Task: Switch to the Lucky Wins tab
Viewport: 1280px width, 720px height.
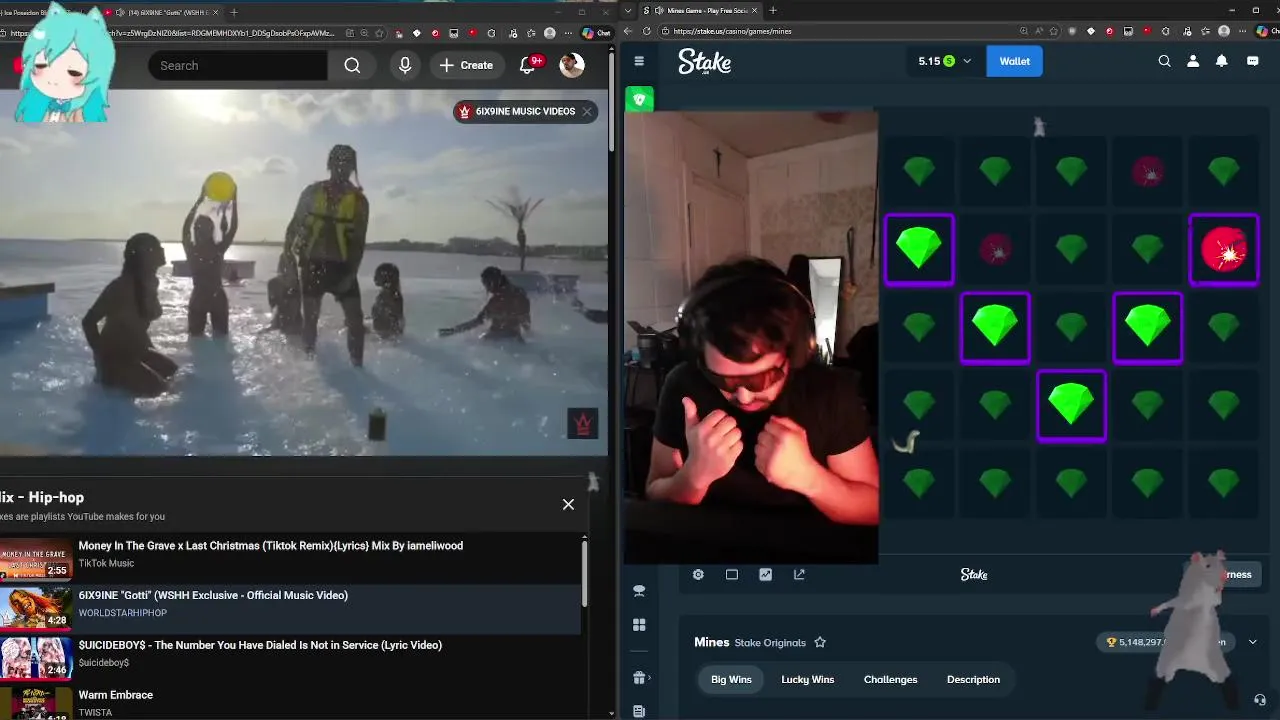Action: coord(807,679)
